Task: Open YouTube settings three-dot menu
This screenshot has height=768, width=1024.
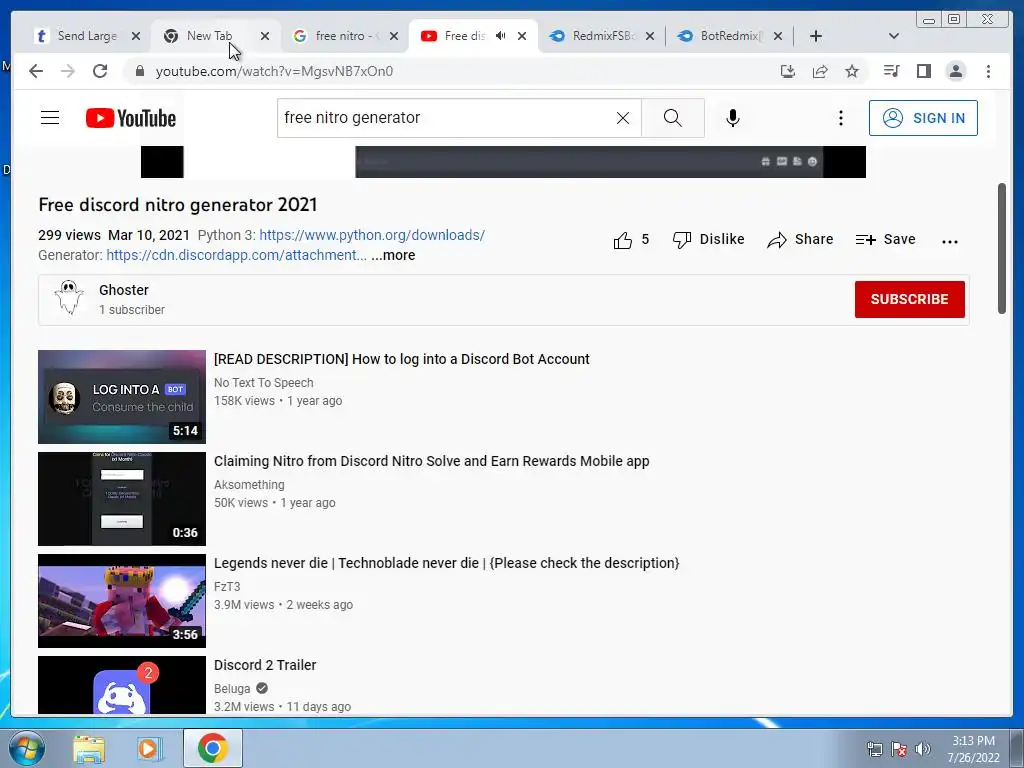Action: point(840,118)
